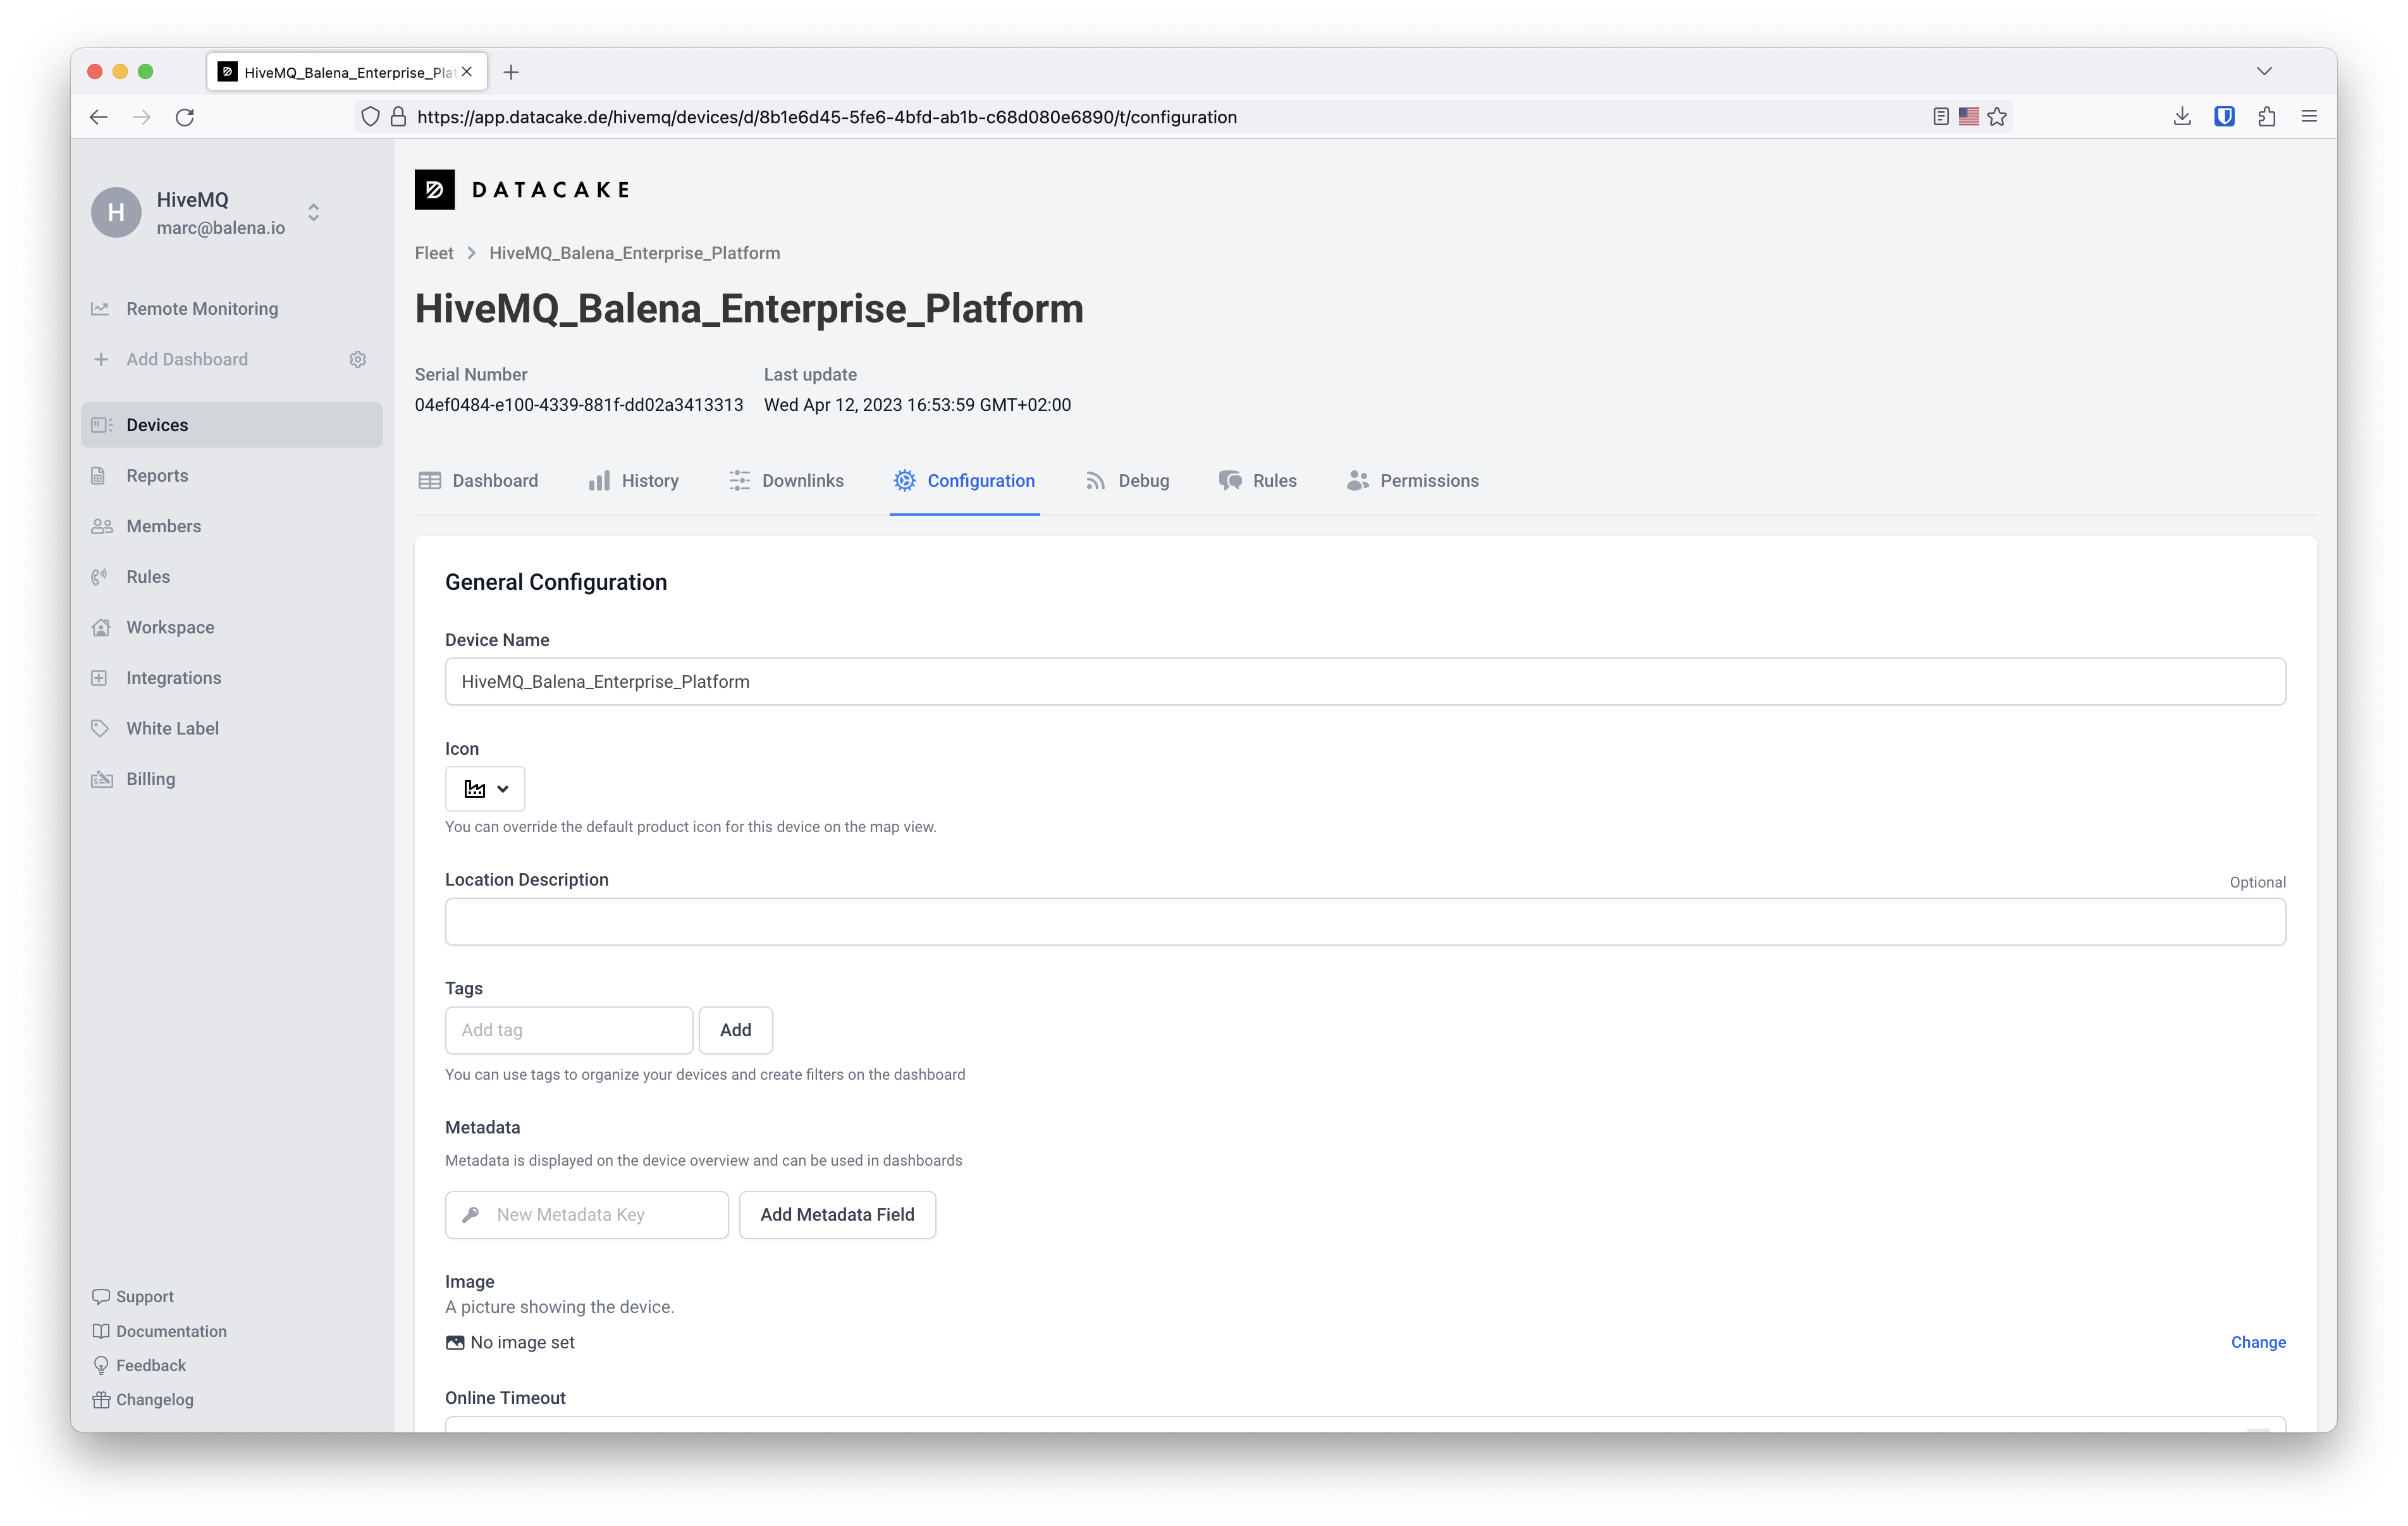
Task: Open Remote Monitoring from the sidebar
Action: coord(201,308)
